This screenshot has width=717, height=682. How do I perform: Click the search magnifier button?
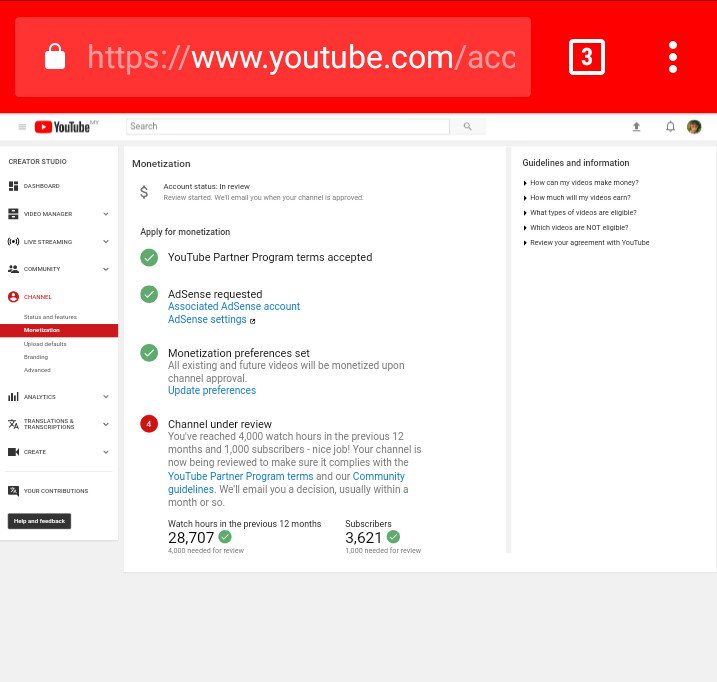click(x=467, y=126)
